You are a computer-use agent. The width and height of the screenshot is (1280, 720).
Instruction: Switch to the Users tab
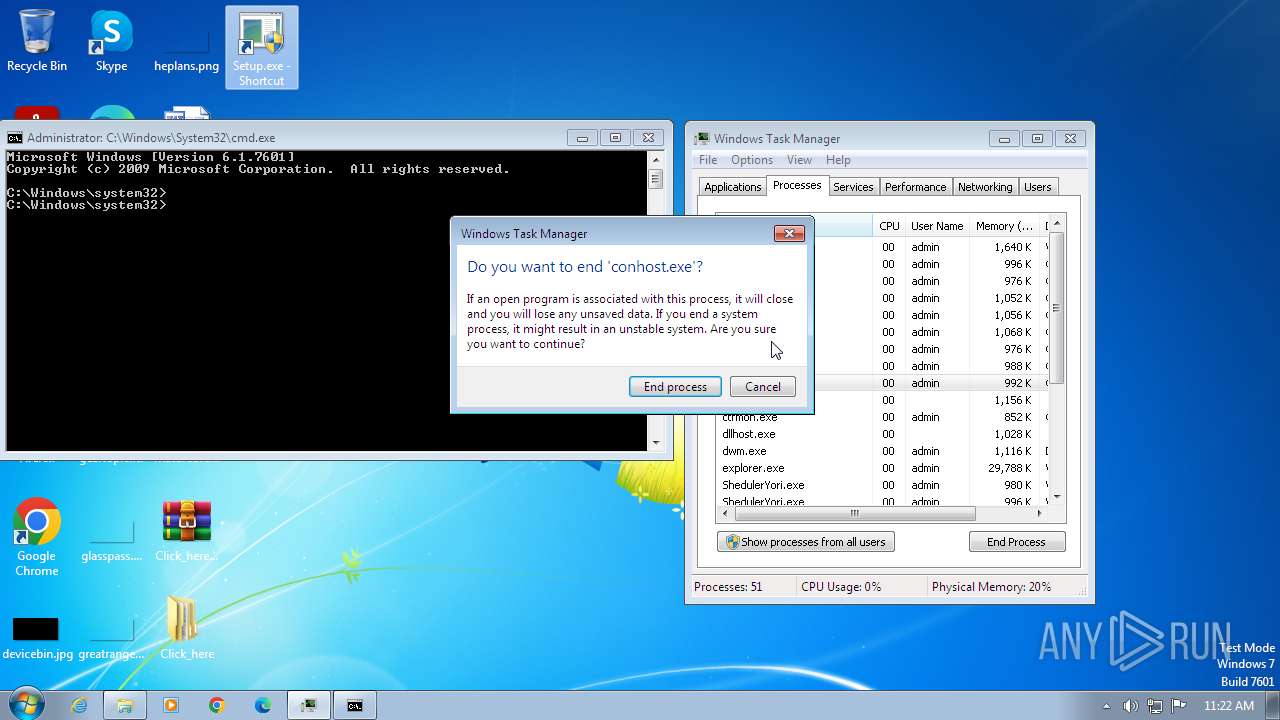click(x=1038, y=187)
